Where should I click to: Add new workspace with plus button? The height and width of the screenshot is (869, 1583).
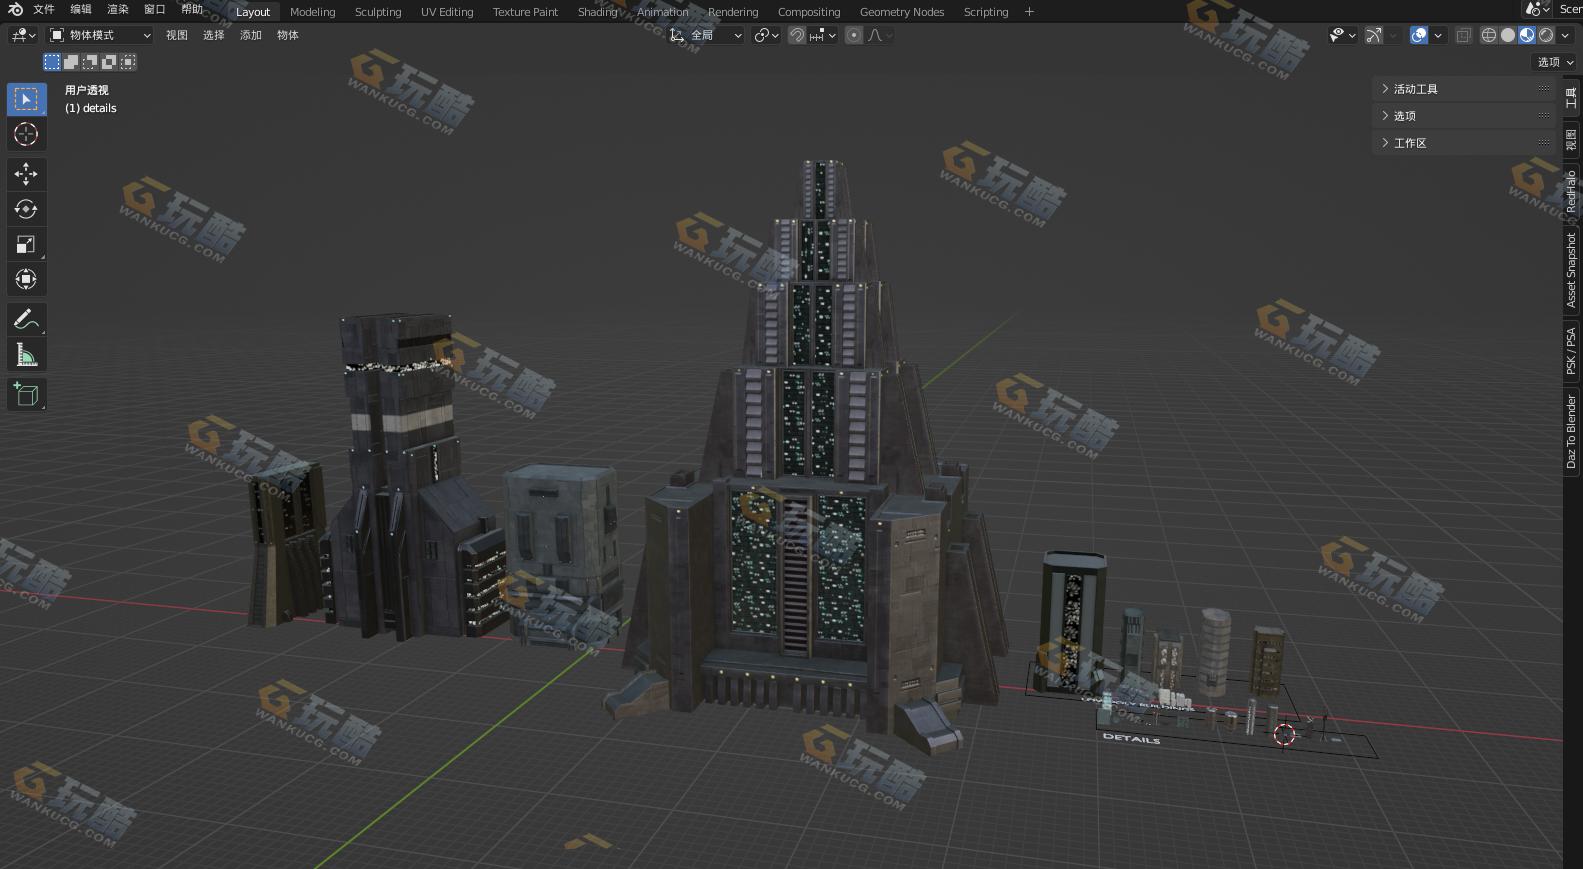point(1029,12)
